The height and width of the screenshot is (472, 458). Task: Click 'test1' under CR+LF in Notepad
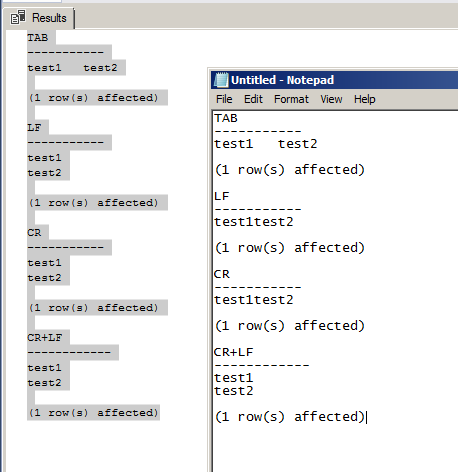[x=234, y=378]
